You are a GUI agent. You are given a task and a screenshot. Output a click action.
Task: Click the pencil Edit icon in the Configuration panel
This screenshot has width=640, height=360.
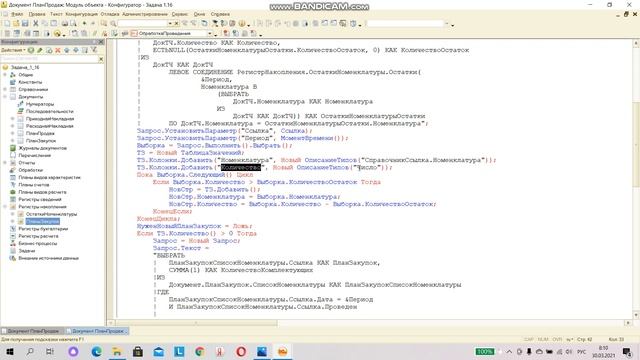(x=40, y=50)
